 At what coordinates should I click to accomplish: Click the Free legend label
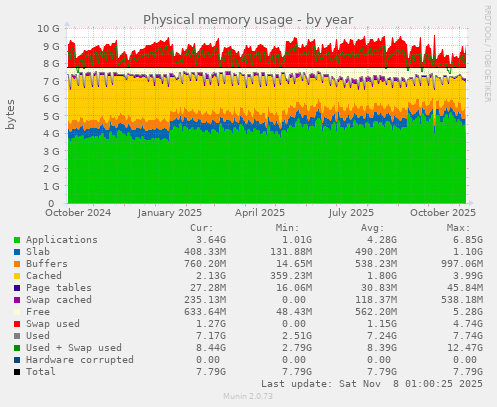coord(38,312)
